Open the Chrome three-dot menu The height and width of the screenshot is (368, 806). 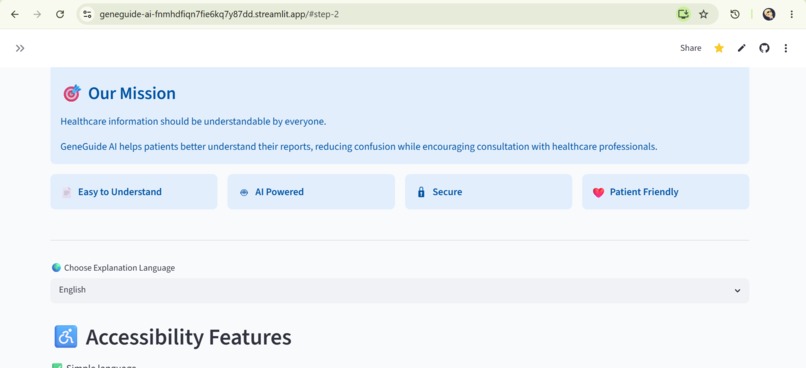click(x=792, y=14)
